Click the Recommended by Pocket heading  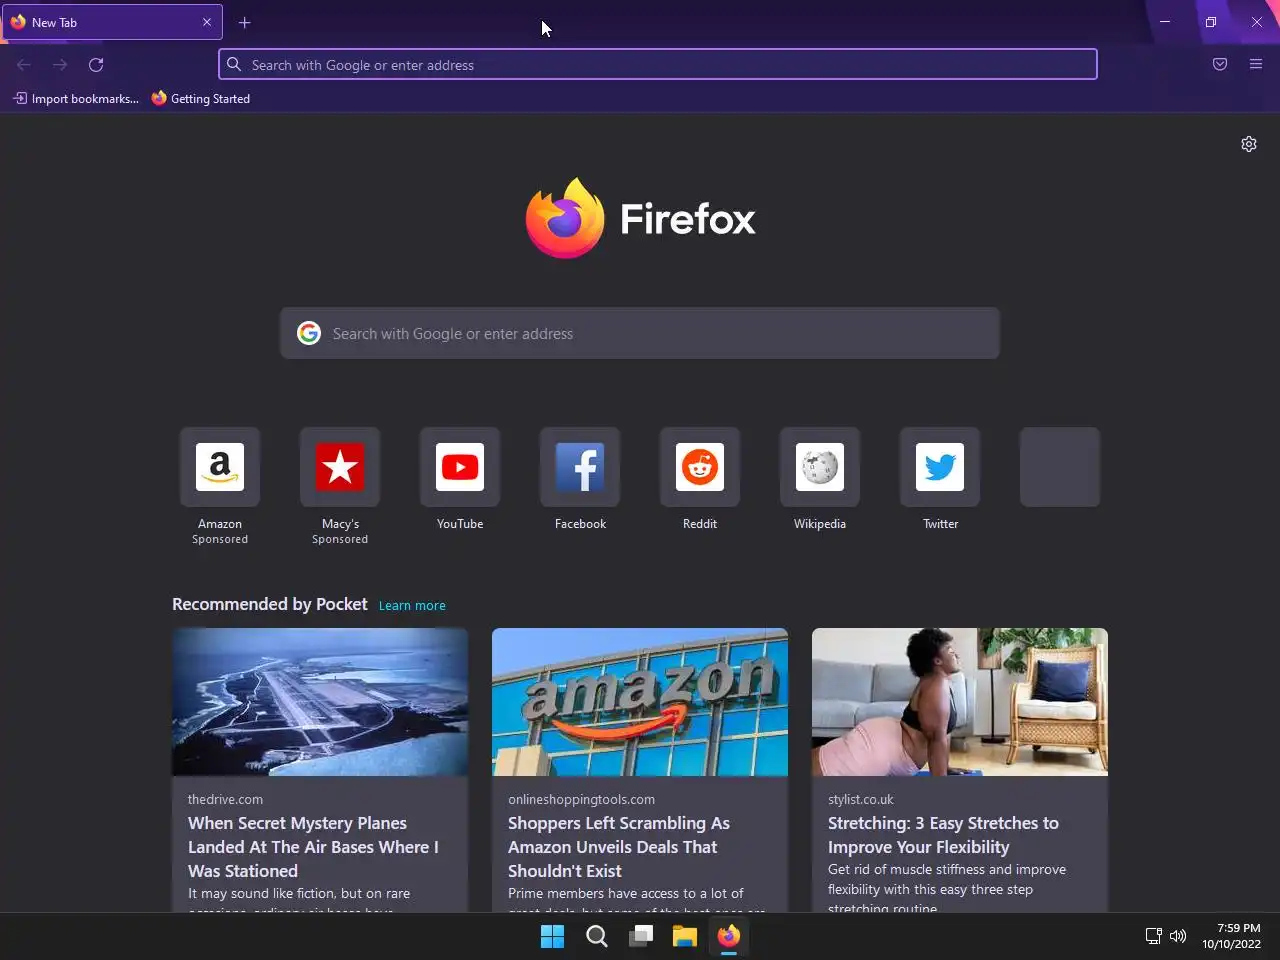[270, 604]
